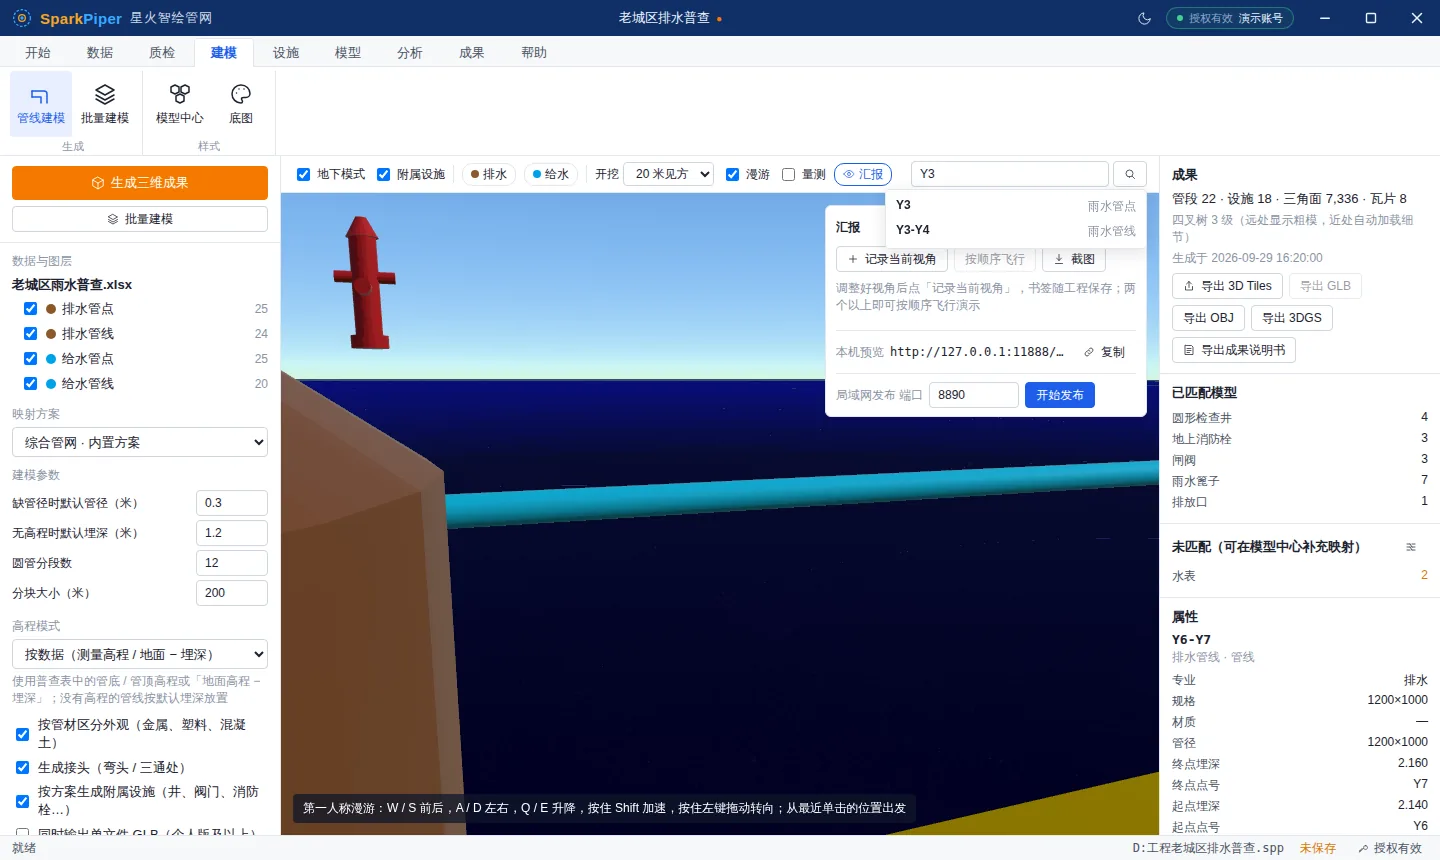Screen dimensions: 1440x860
Task: Uncheck the 排水管线 layer checkbox
Action: [31, 334]
